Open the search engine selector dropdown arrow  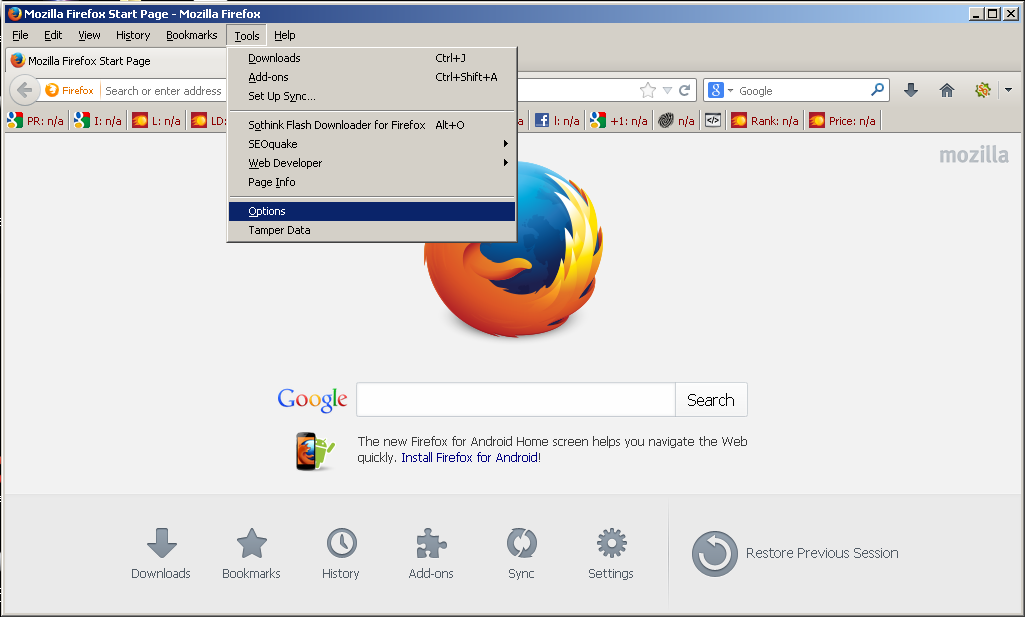pyautogui.click(x=730, y=91)
